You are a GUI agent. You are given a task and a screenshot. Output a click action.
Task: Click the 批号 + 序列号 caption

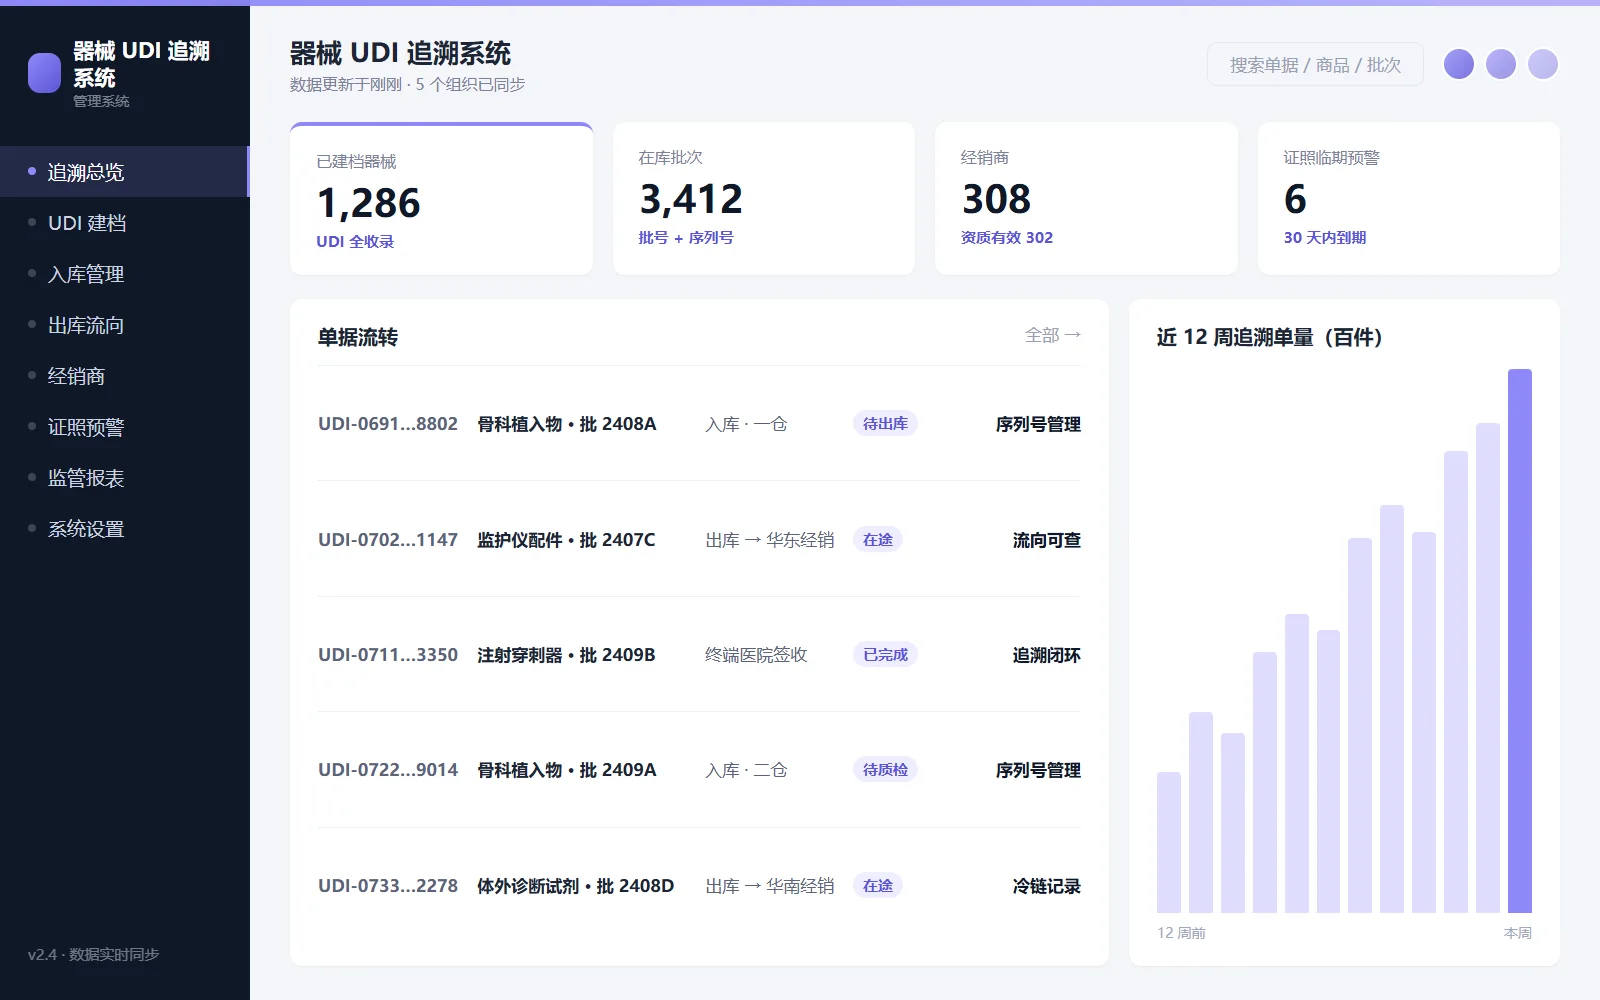point(686,237)
